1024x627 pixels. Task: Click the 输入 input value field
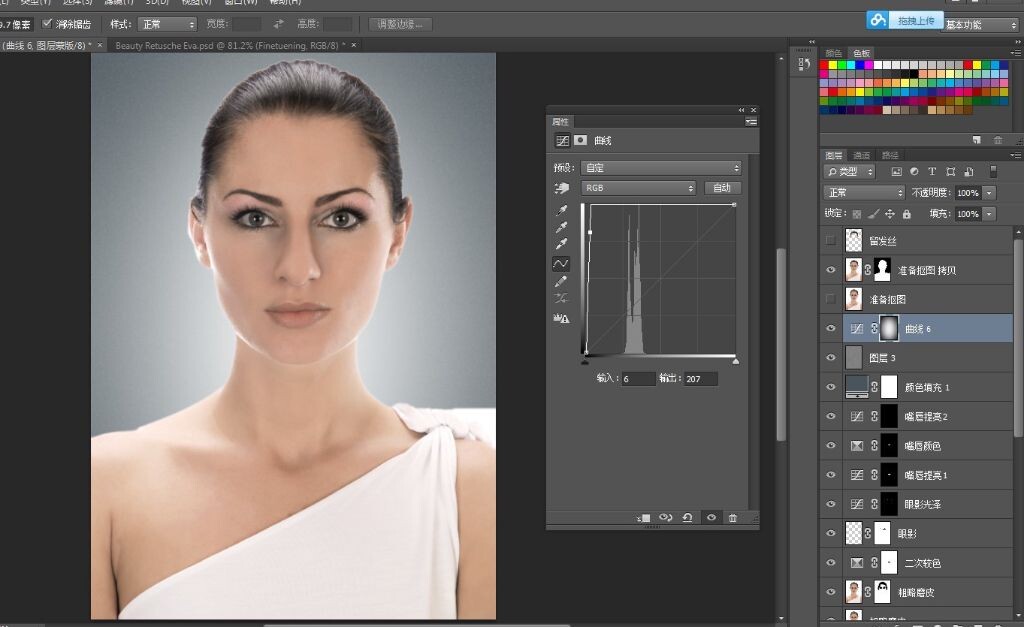point(637,379)
